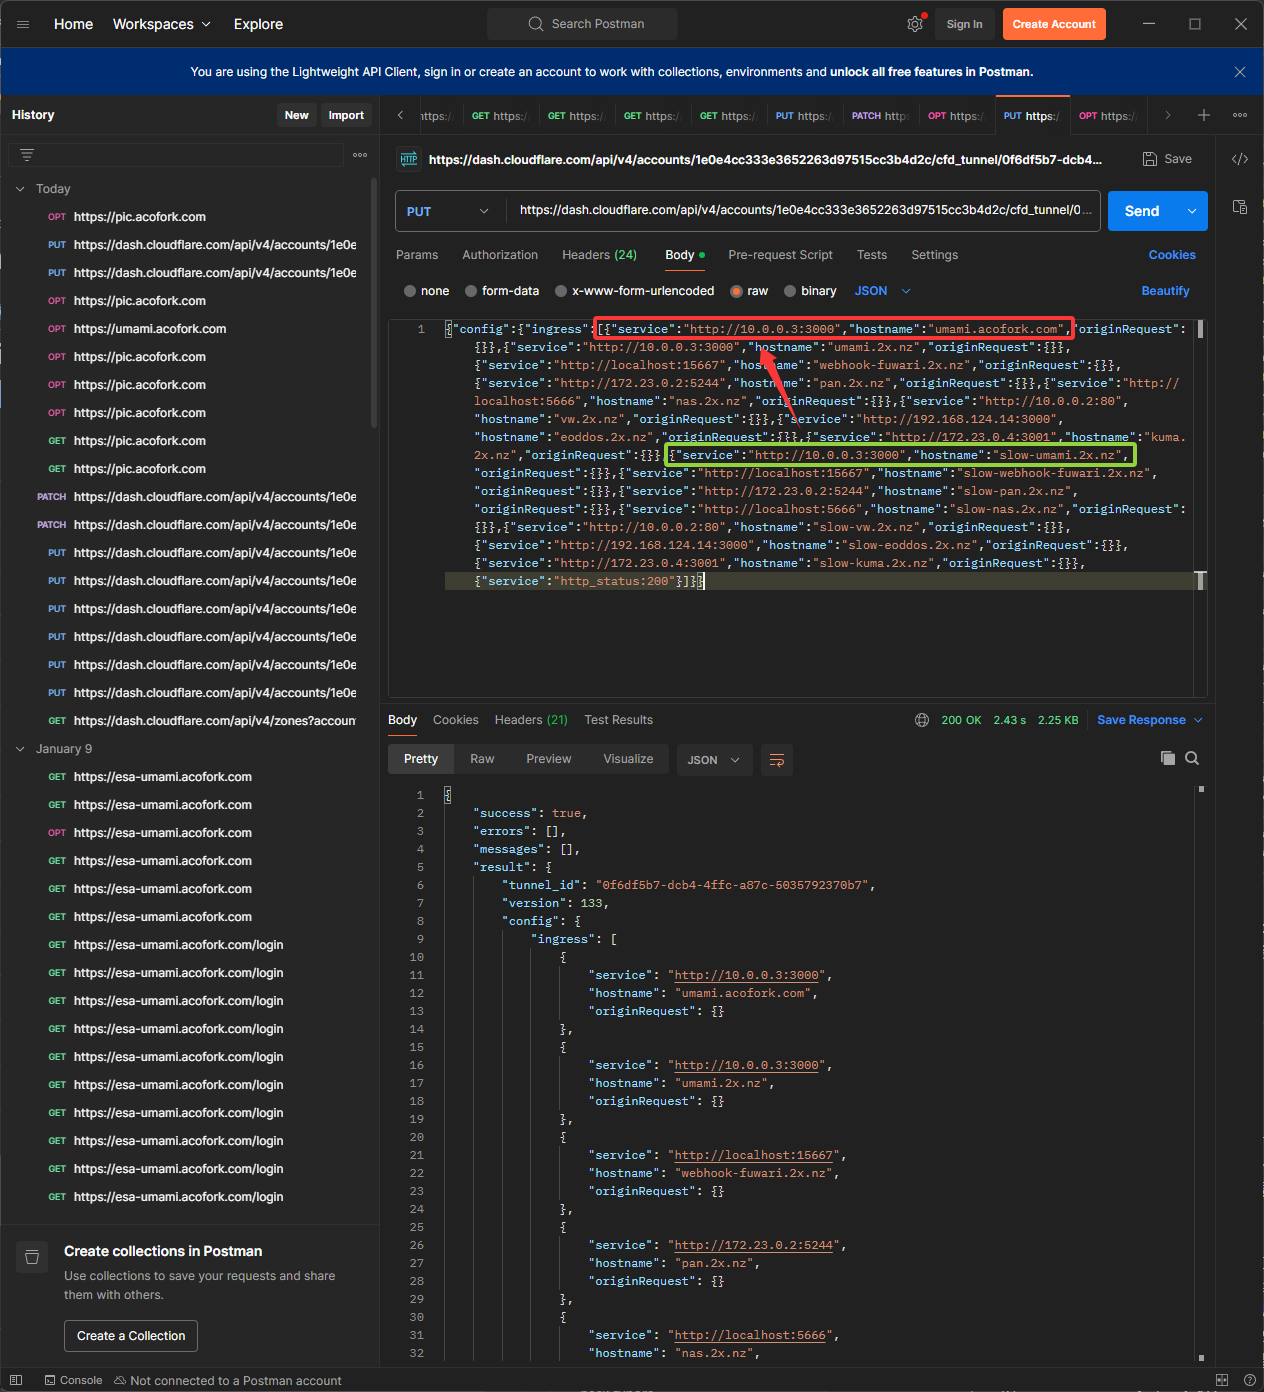Screen dimensions: 1264x1392
Task: Open help icon in status bar
Action: [x=1250, y=1380]
